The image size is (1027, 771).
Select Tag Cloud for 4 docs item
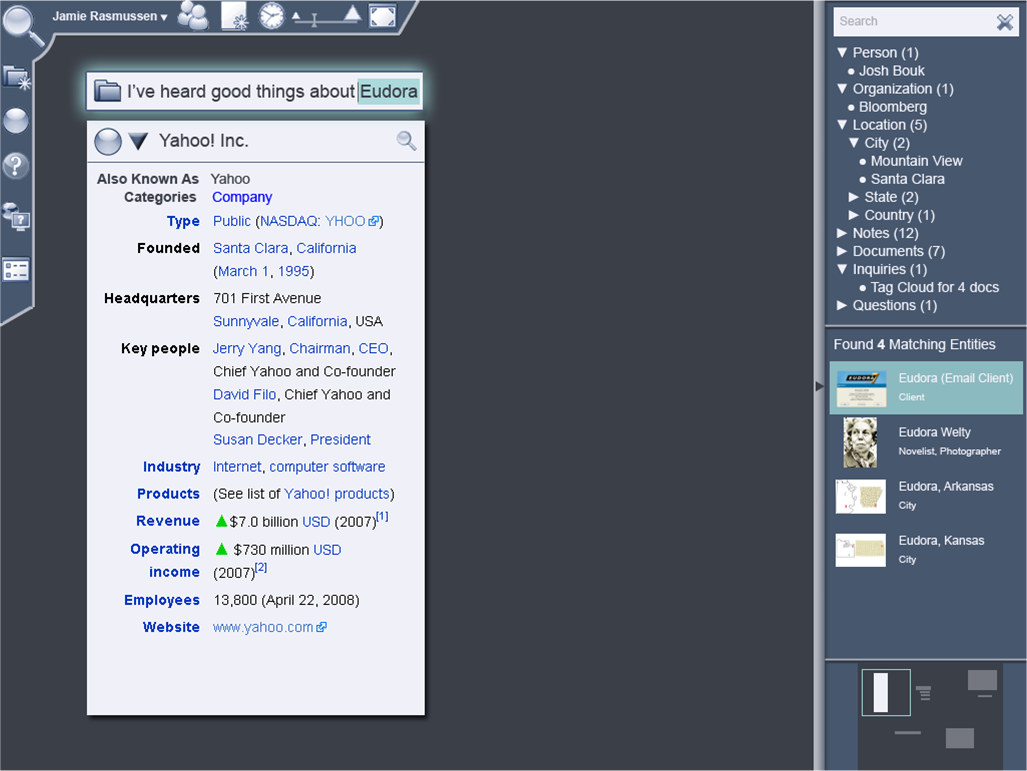coord(934,288)
